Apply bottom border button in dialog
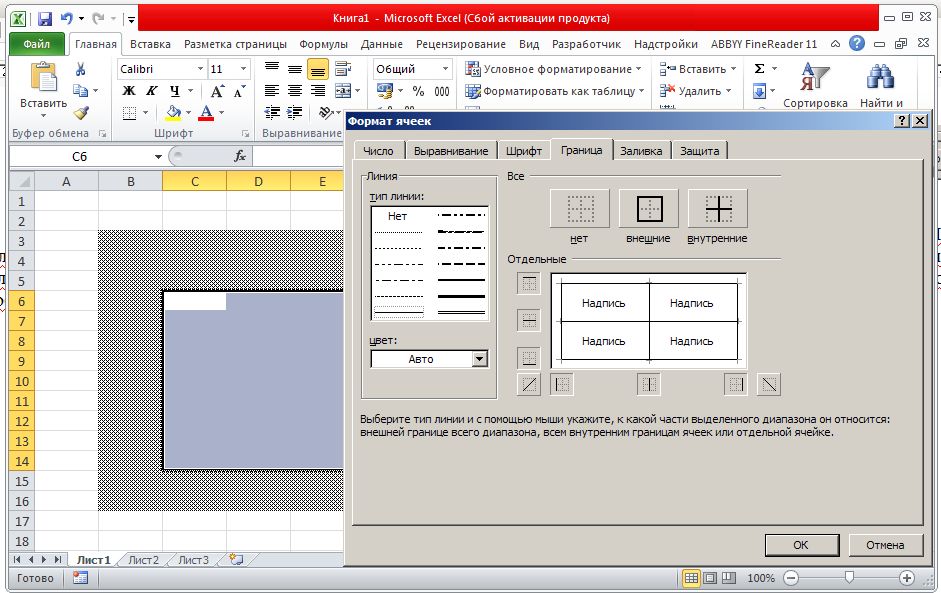The width and height of the screenshot is (941, 593). point(529,358)
